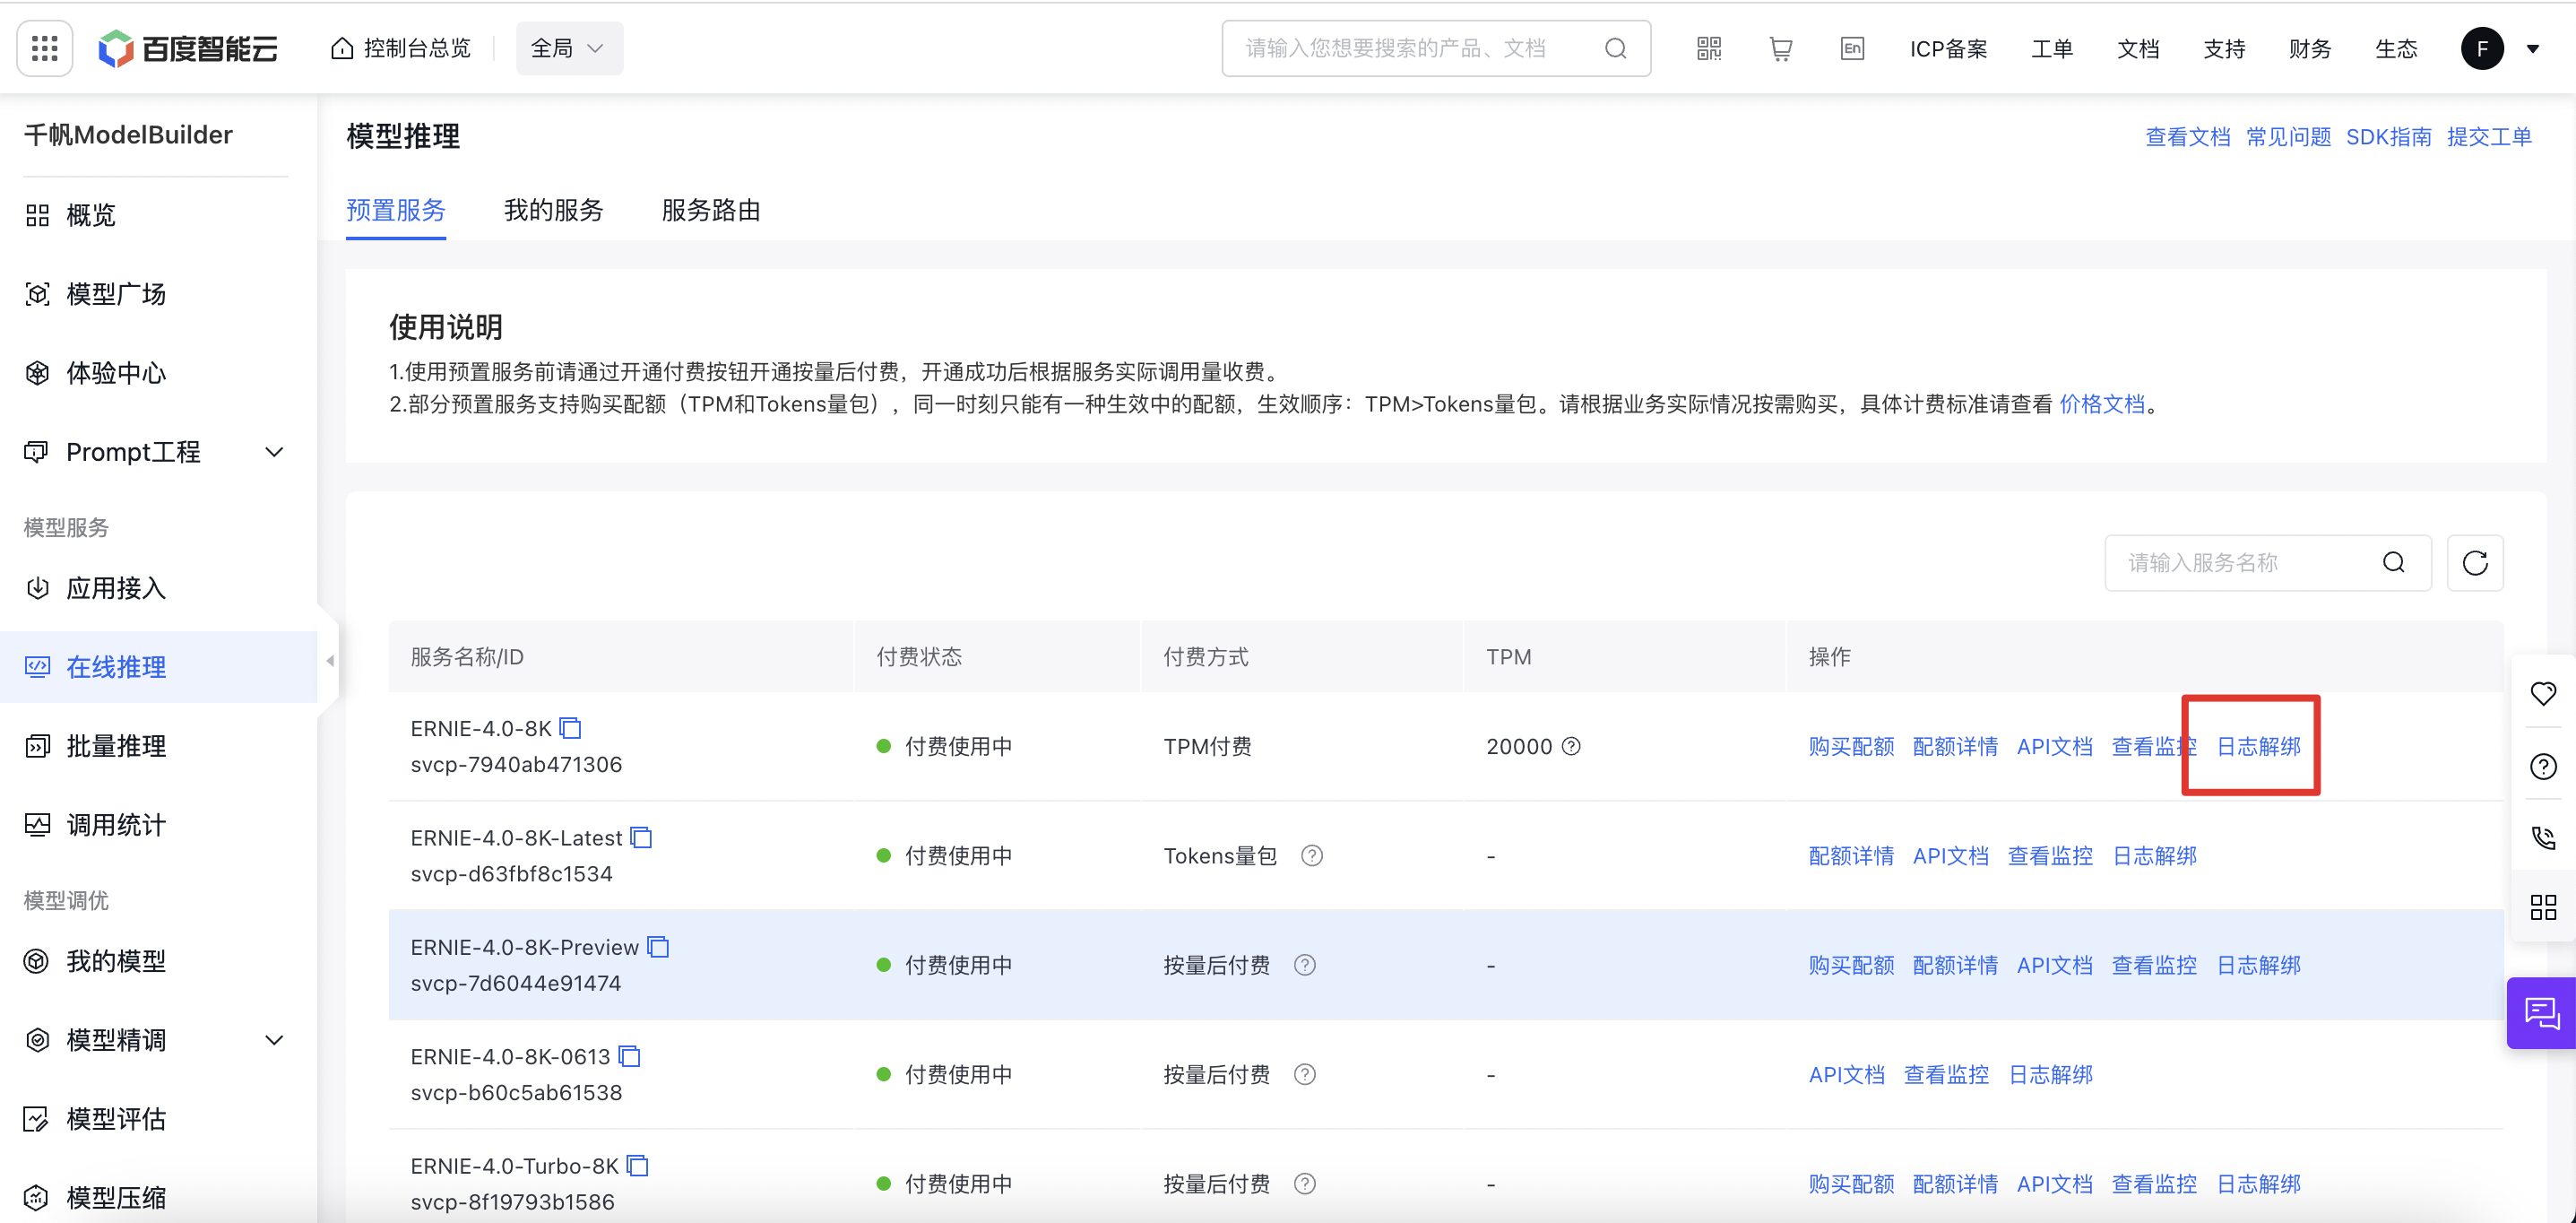Click 查看监控 for ERNIE-4.0-8K-Preview

click(2154, 965)
